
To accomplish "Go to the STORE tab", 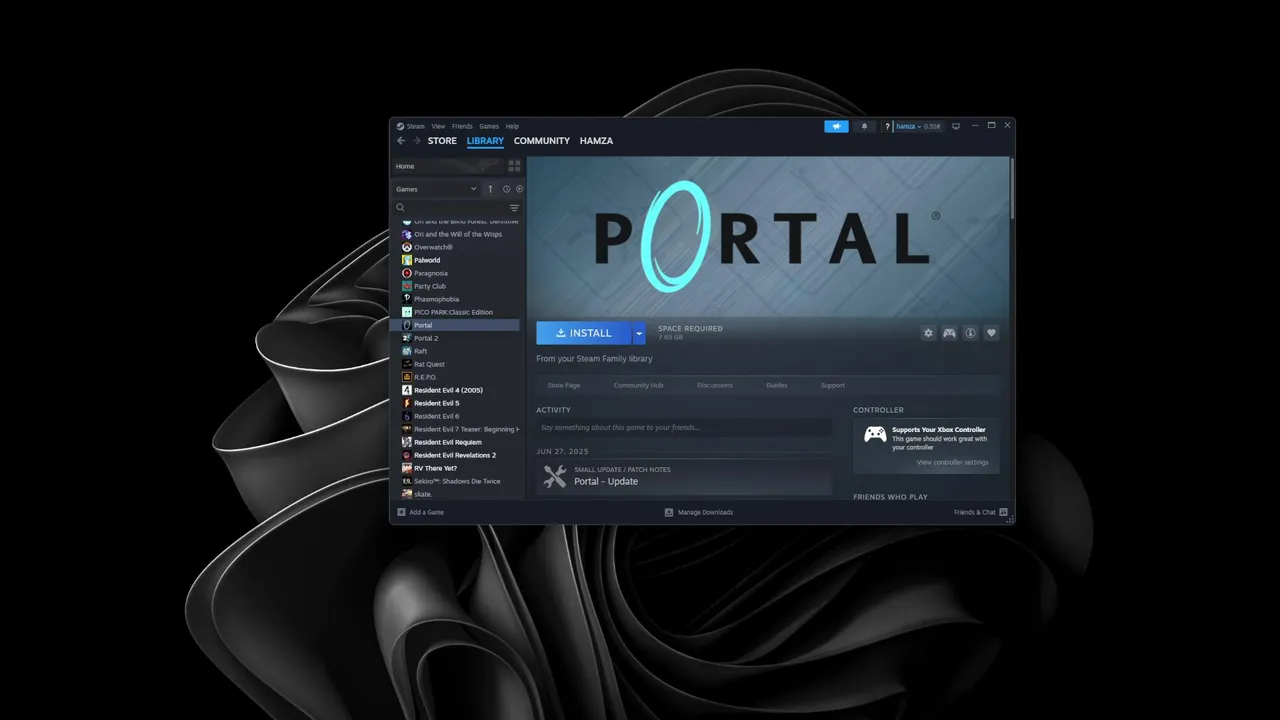I will pyautogui.click(x=442, y=141).
